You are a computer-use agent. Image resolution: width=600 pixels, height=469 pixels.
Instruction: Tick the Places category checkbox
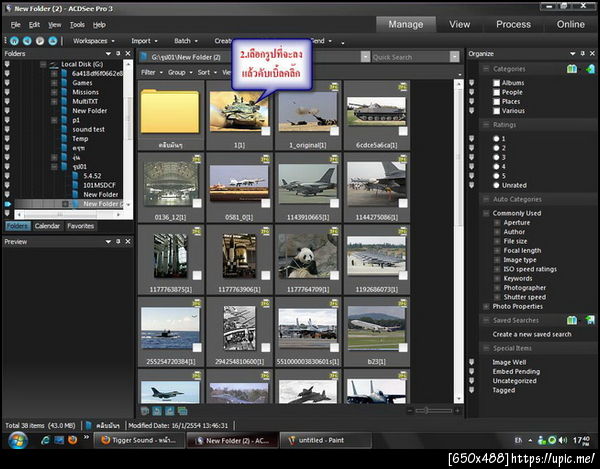(x=497, y=101)
